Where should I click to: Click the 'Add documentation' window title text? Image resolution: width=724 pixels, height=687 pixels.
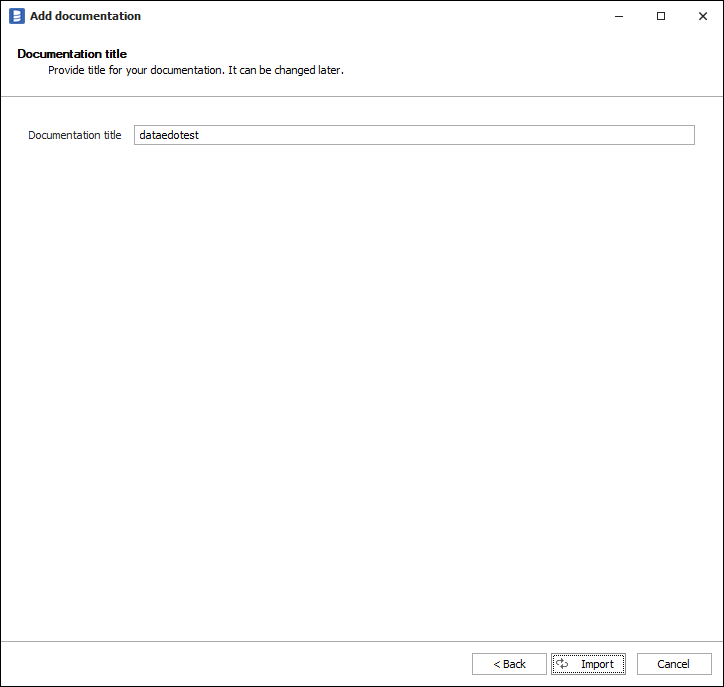tap(85, 16)
